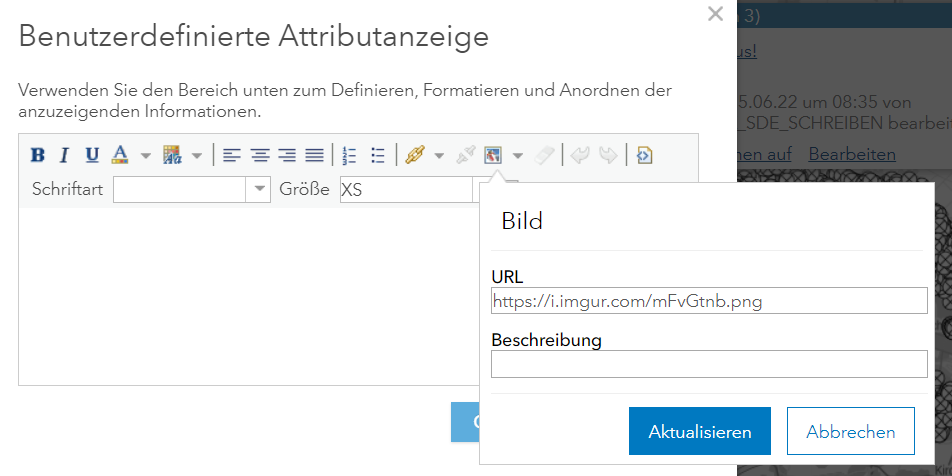
Task: Toggle underline formatting
Action: 92,155
